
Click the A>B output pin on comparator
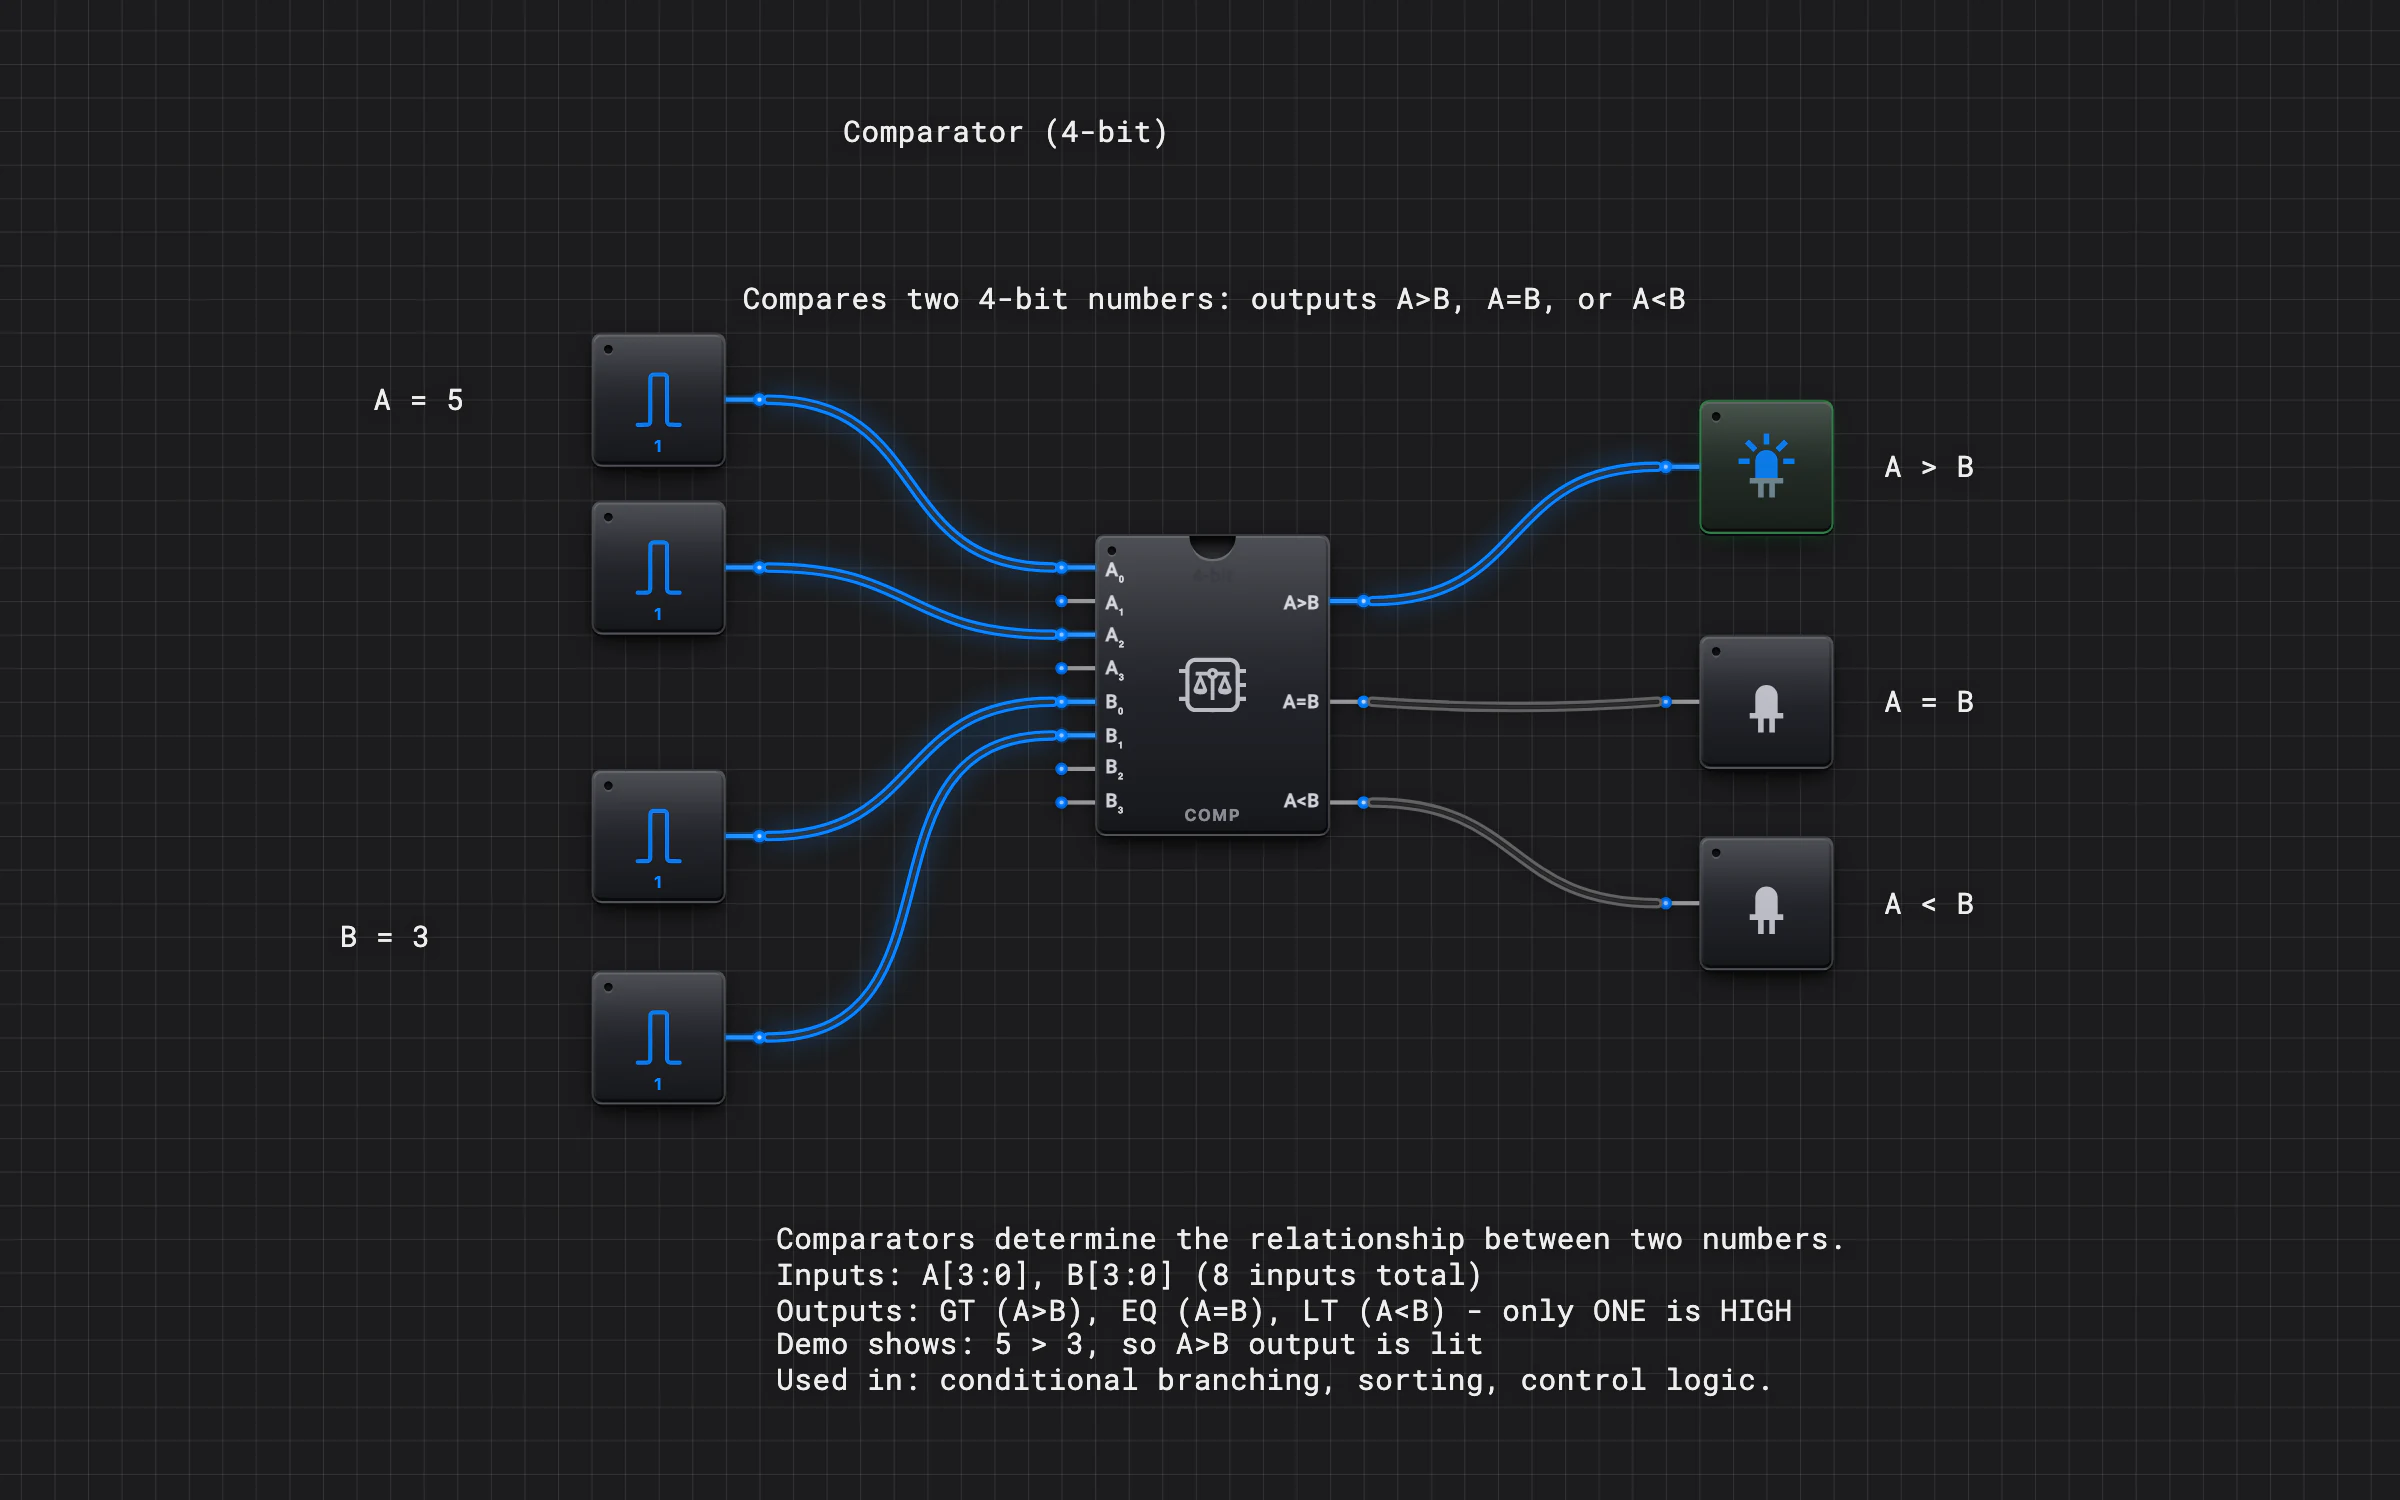[x=1363, y=601]
